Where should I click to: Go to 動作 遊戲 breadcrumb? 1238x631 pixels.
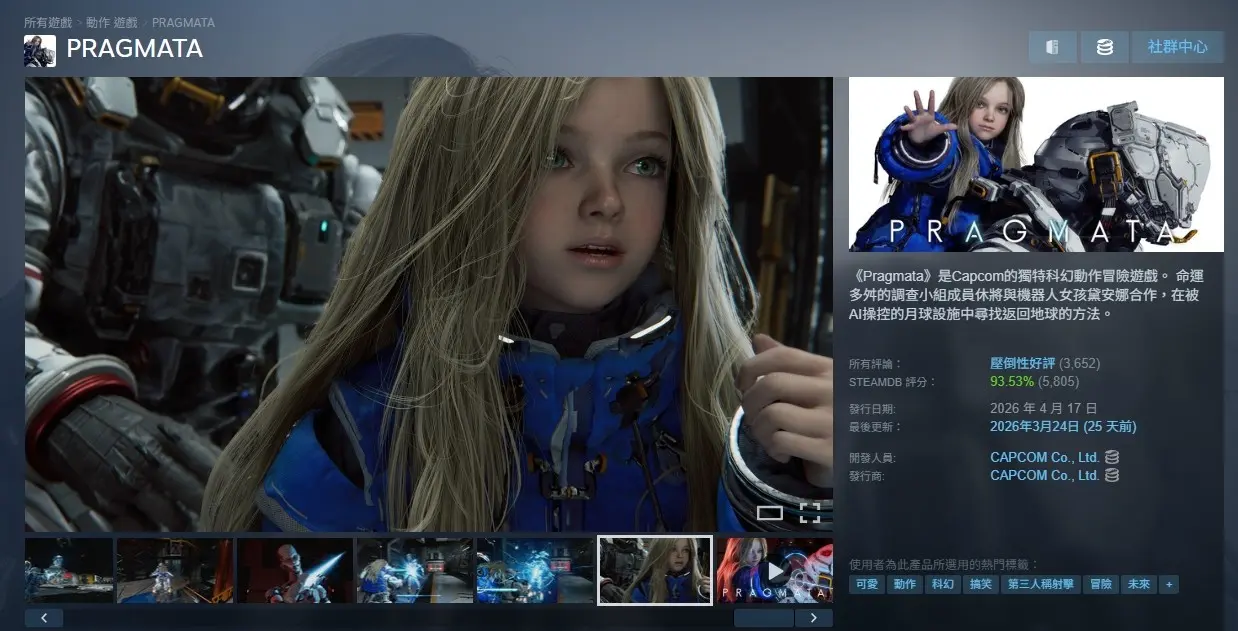point(112,22)
